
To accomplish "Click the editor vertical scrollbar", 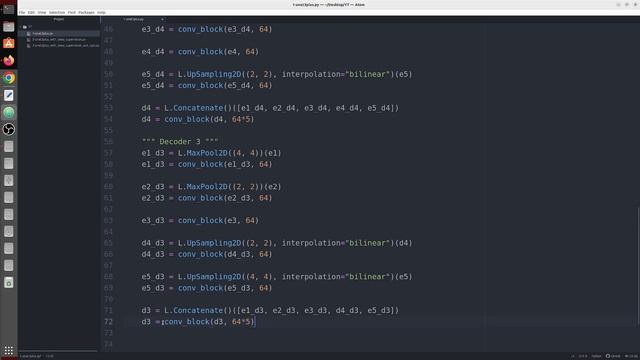I will [638, 265].
